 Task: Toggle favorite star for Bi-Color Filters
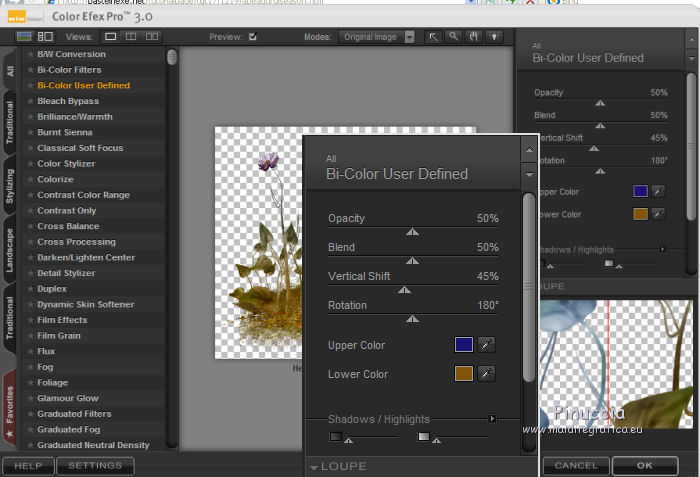[30, 70]
